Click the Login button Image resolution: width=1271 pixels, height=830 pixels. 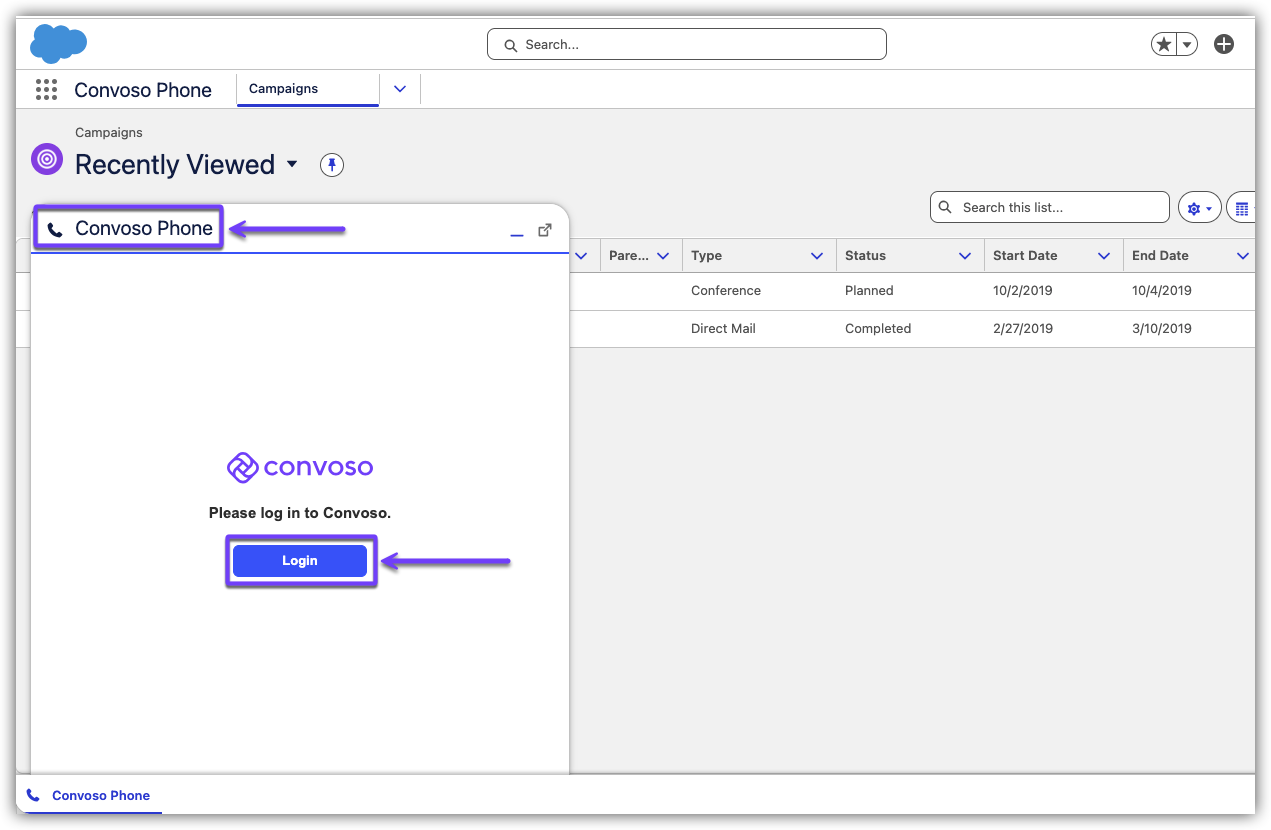[x=300, y=561]
